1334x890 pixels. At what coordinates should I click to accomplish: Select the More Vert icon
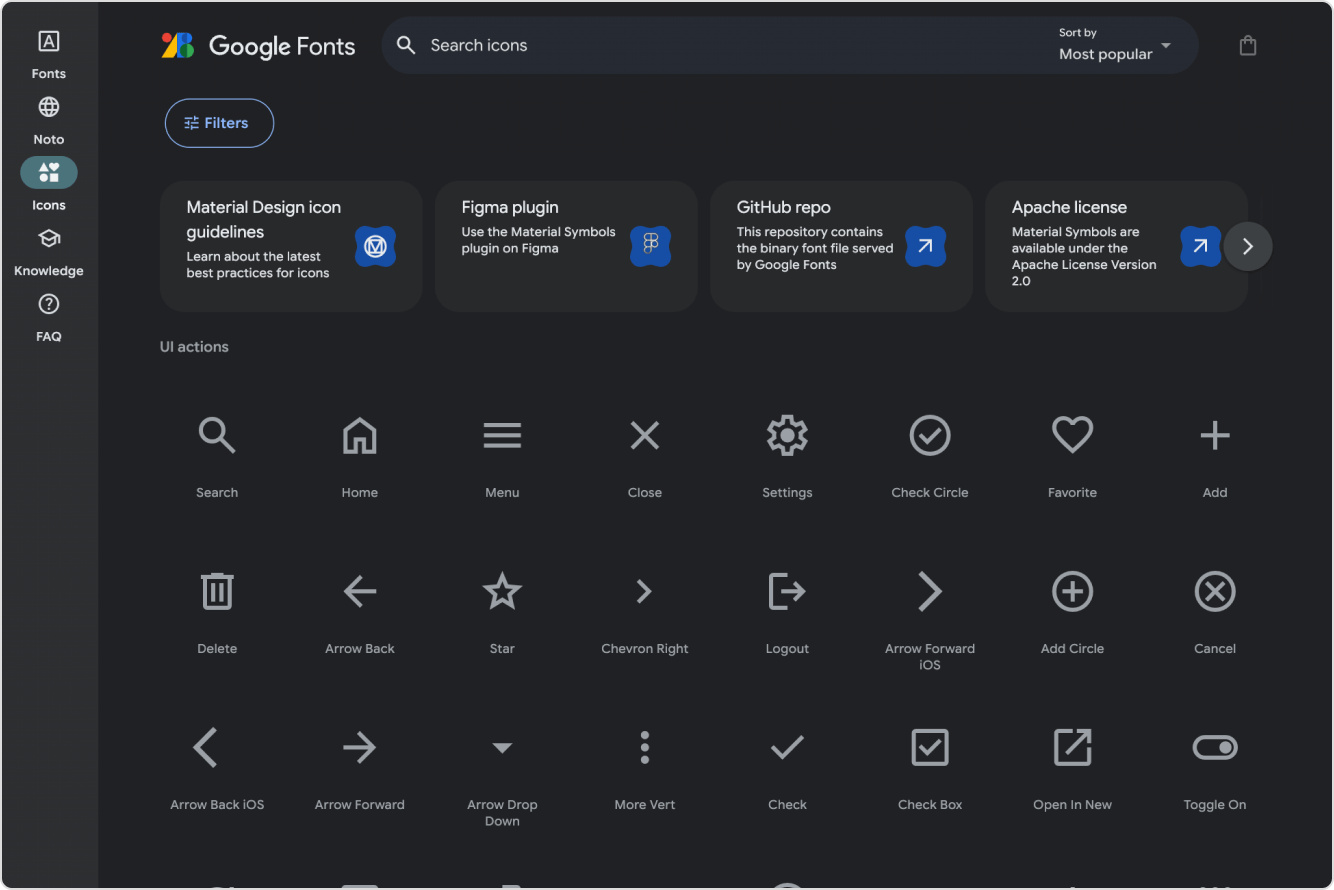click(645, 747)
